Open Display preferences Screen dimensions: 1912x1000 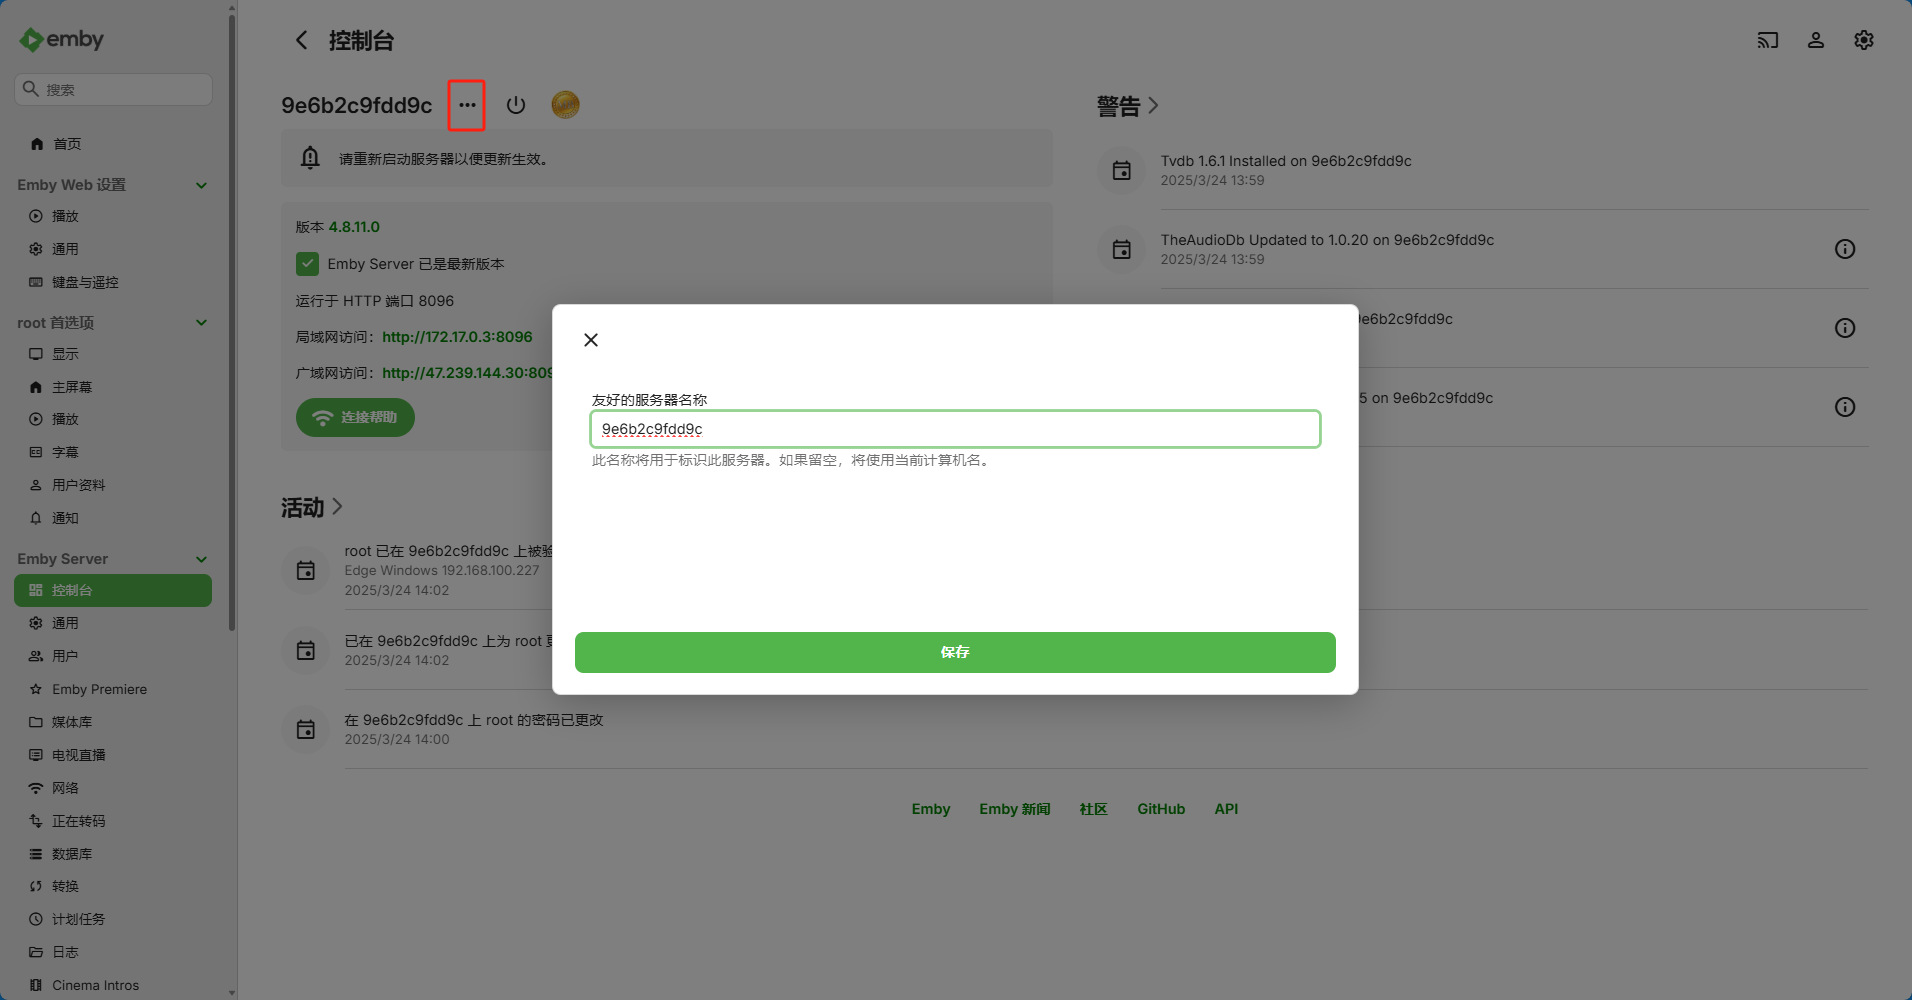point(113,354)
